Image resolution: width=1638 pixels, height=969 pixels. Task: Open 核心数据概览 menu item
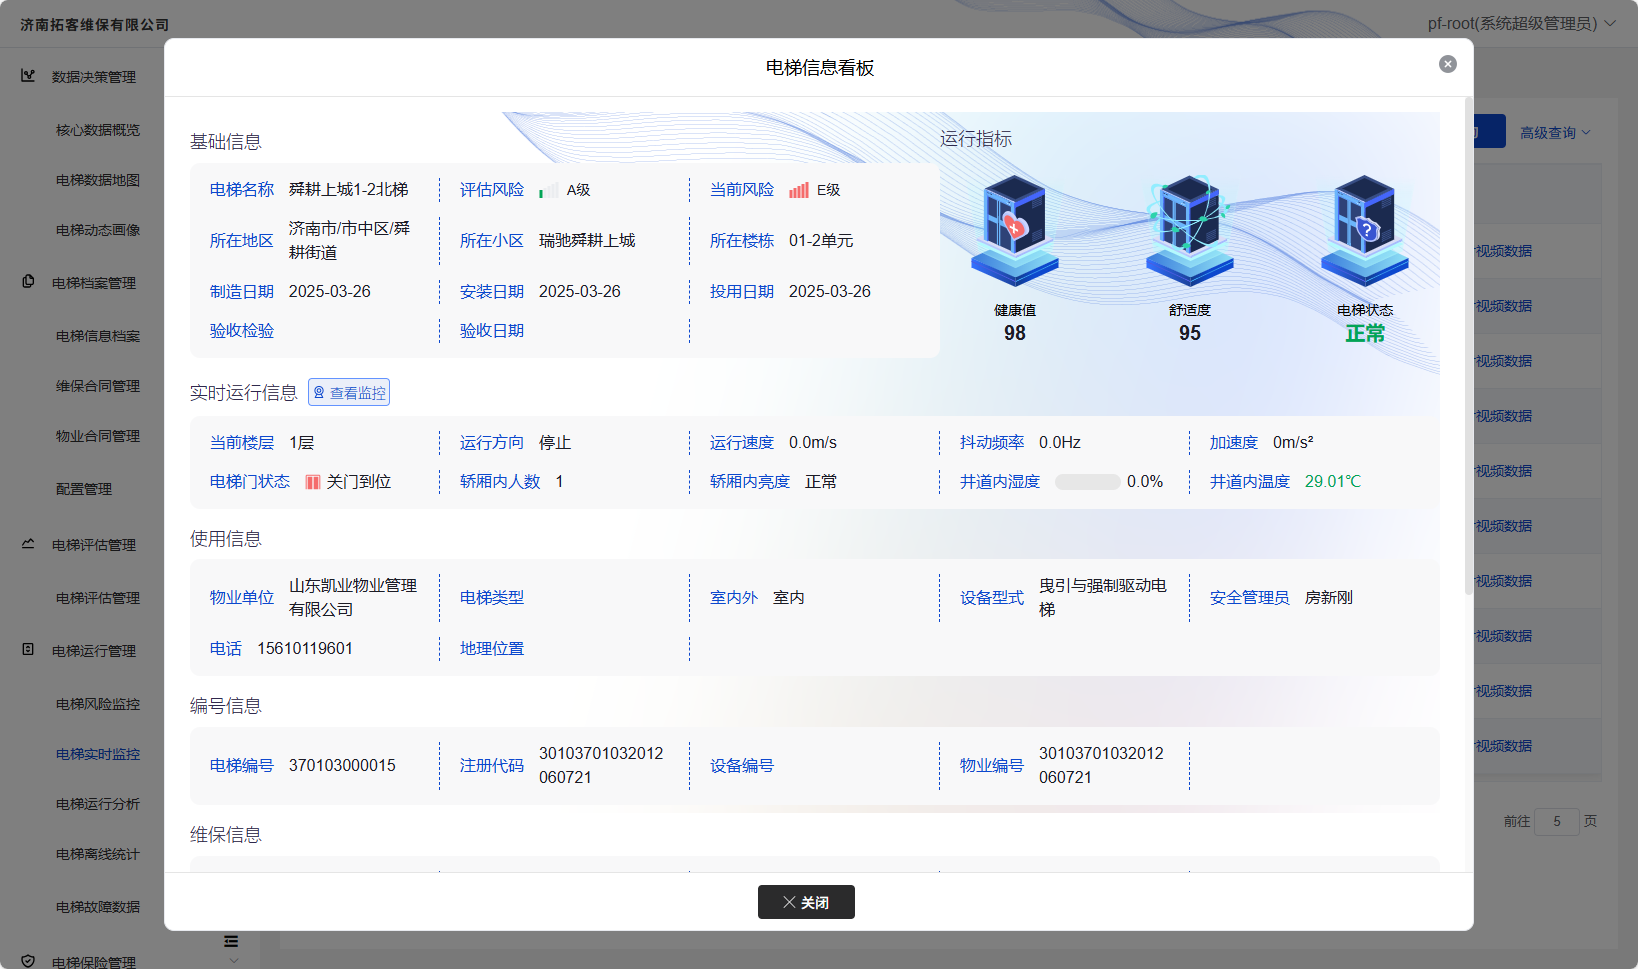pos(98,130)
